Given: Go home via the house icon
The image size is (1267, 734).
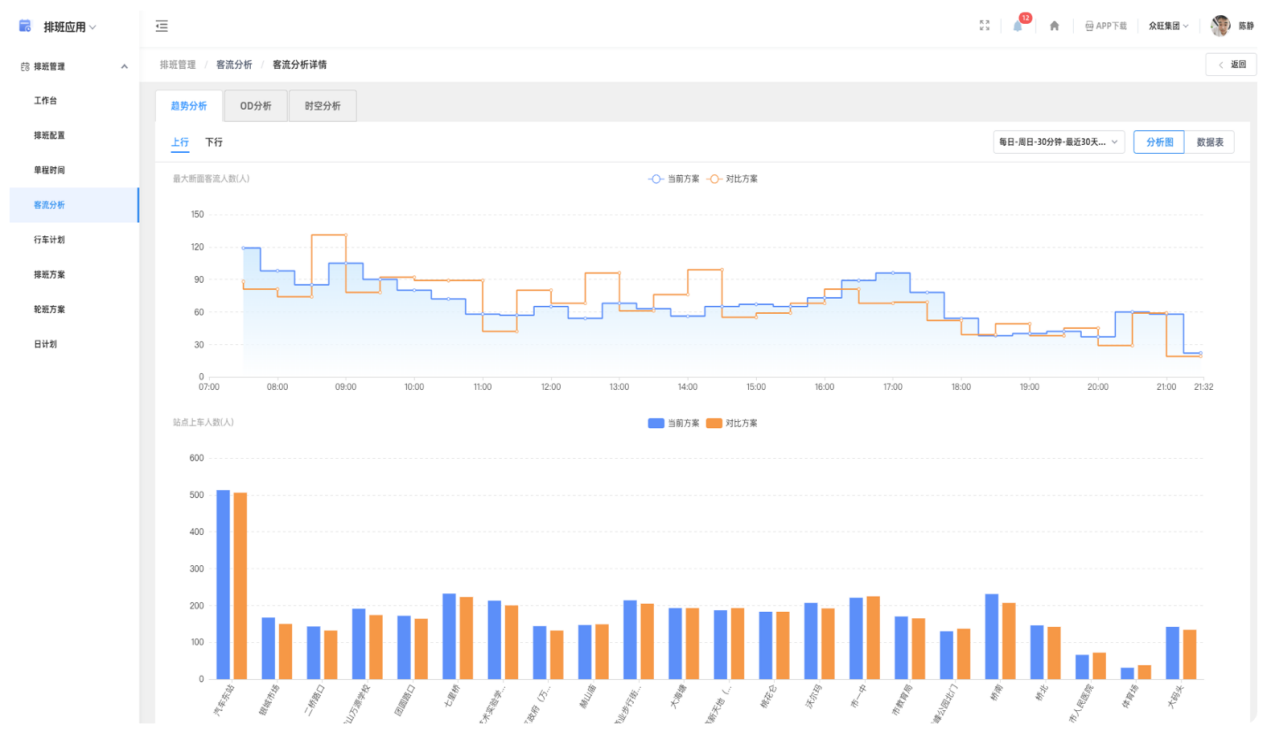Looking at the screenshot, I should [1054, 26].
